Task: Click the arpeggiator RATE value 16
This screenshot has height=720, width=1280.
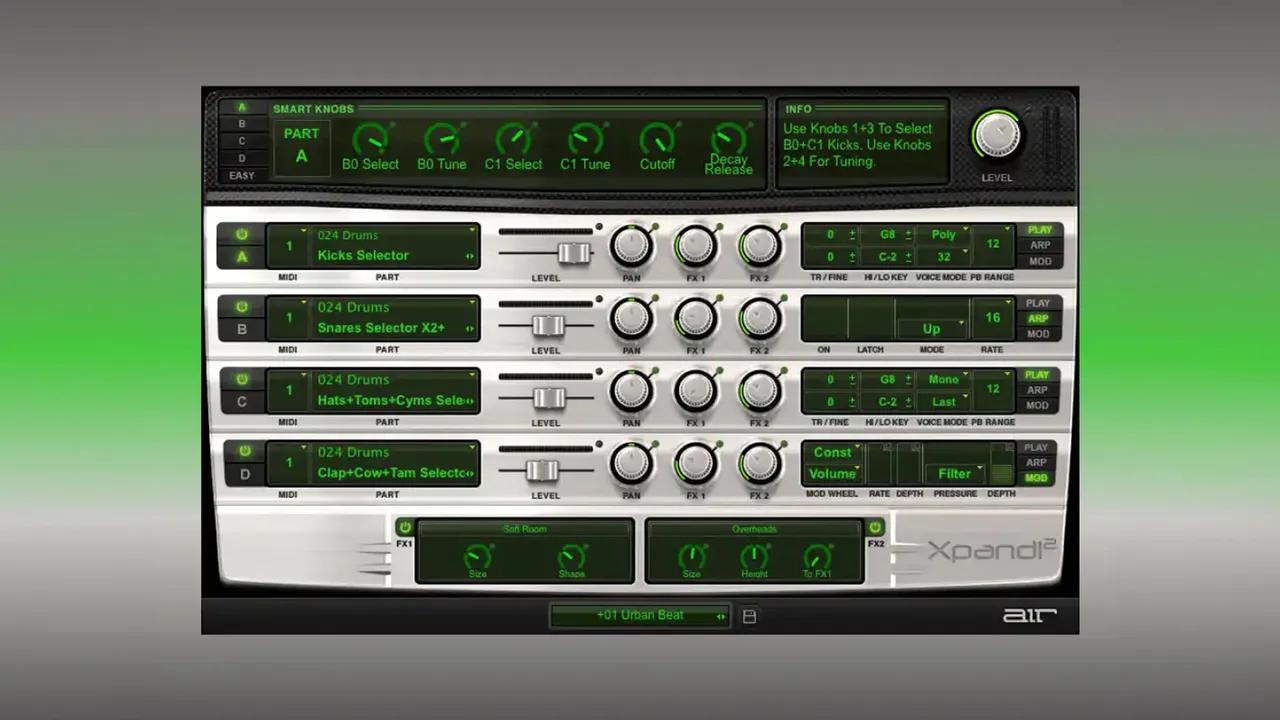Action: click(993, 318)
